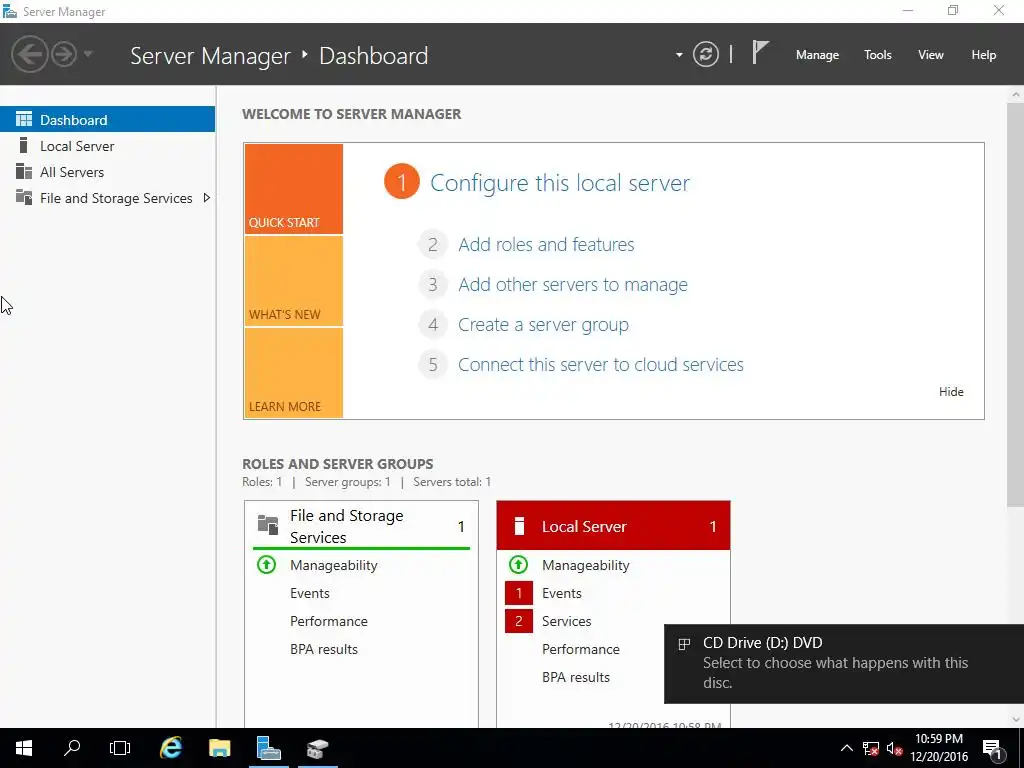Click scrollbar down arrow
This screenshot has width=1024, height=768.
click(1016, 720)
